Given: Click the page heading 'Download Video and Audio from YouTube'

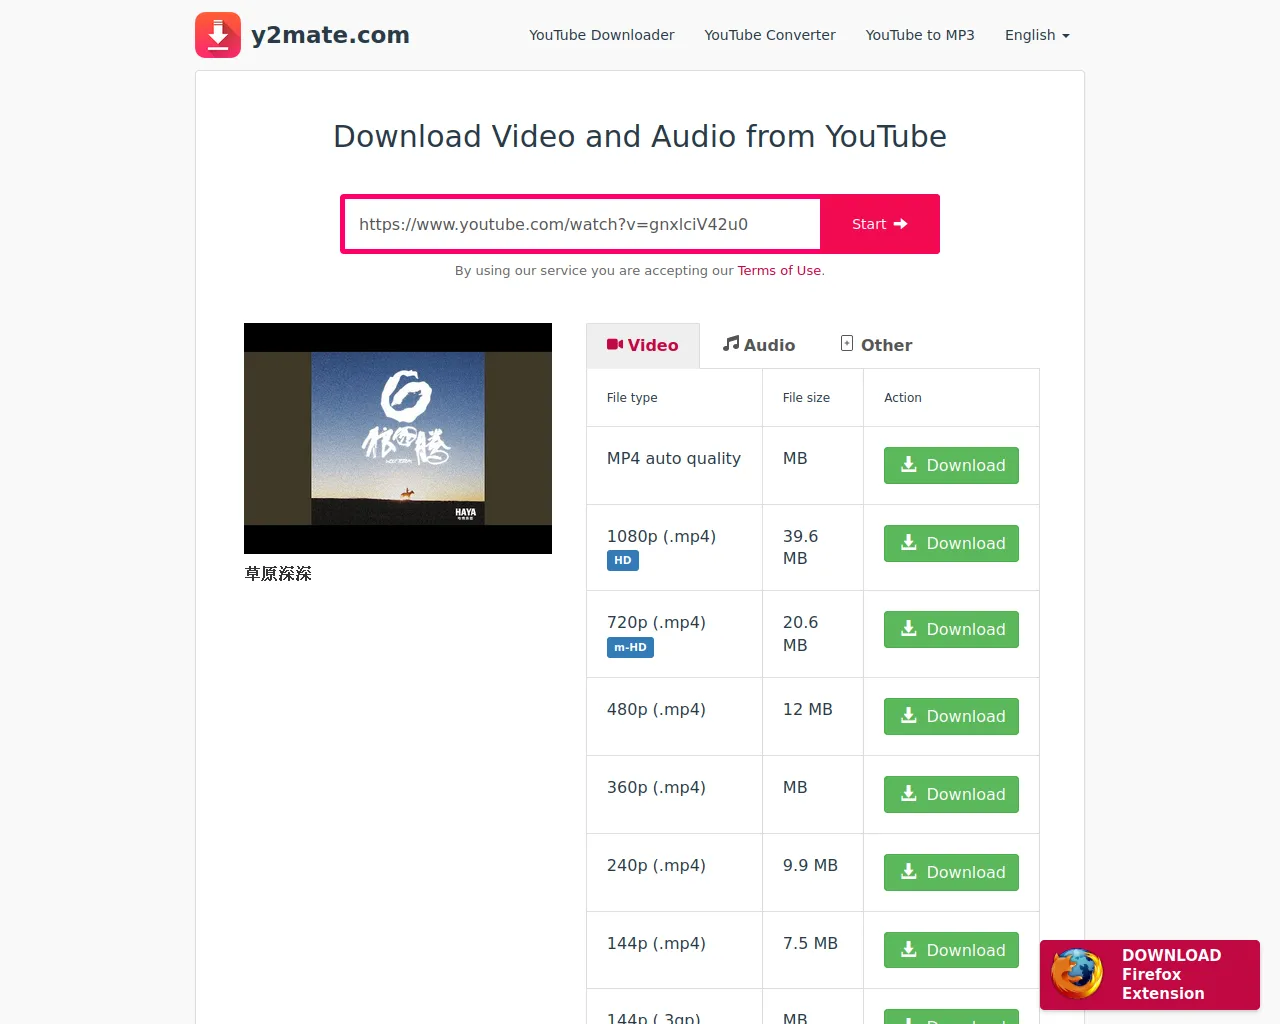Looking at the screenshot, I should coord(640,136).
